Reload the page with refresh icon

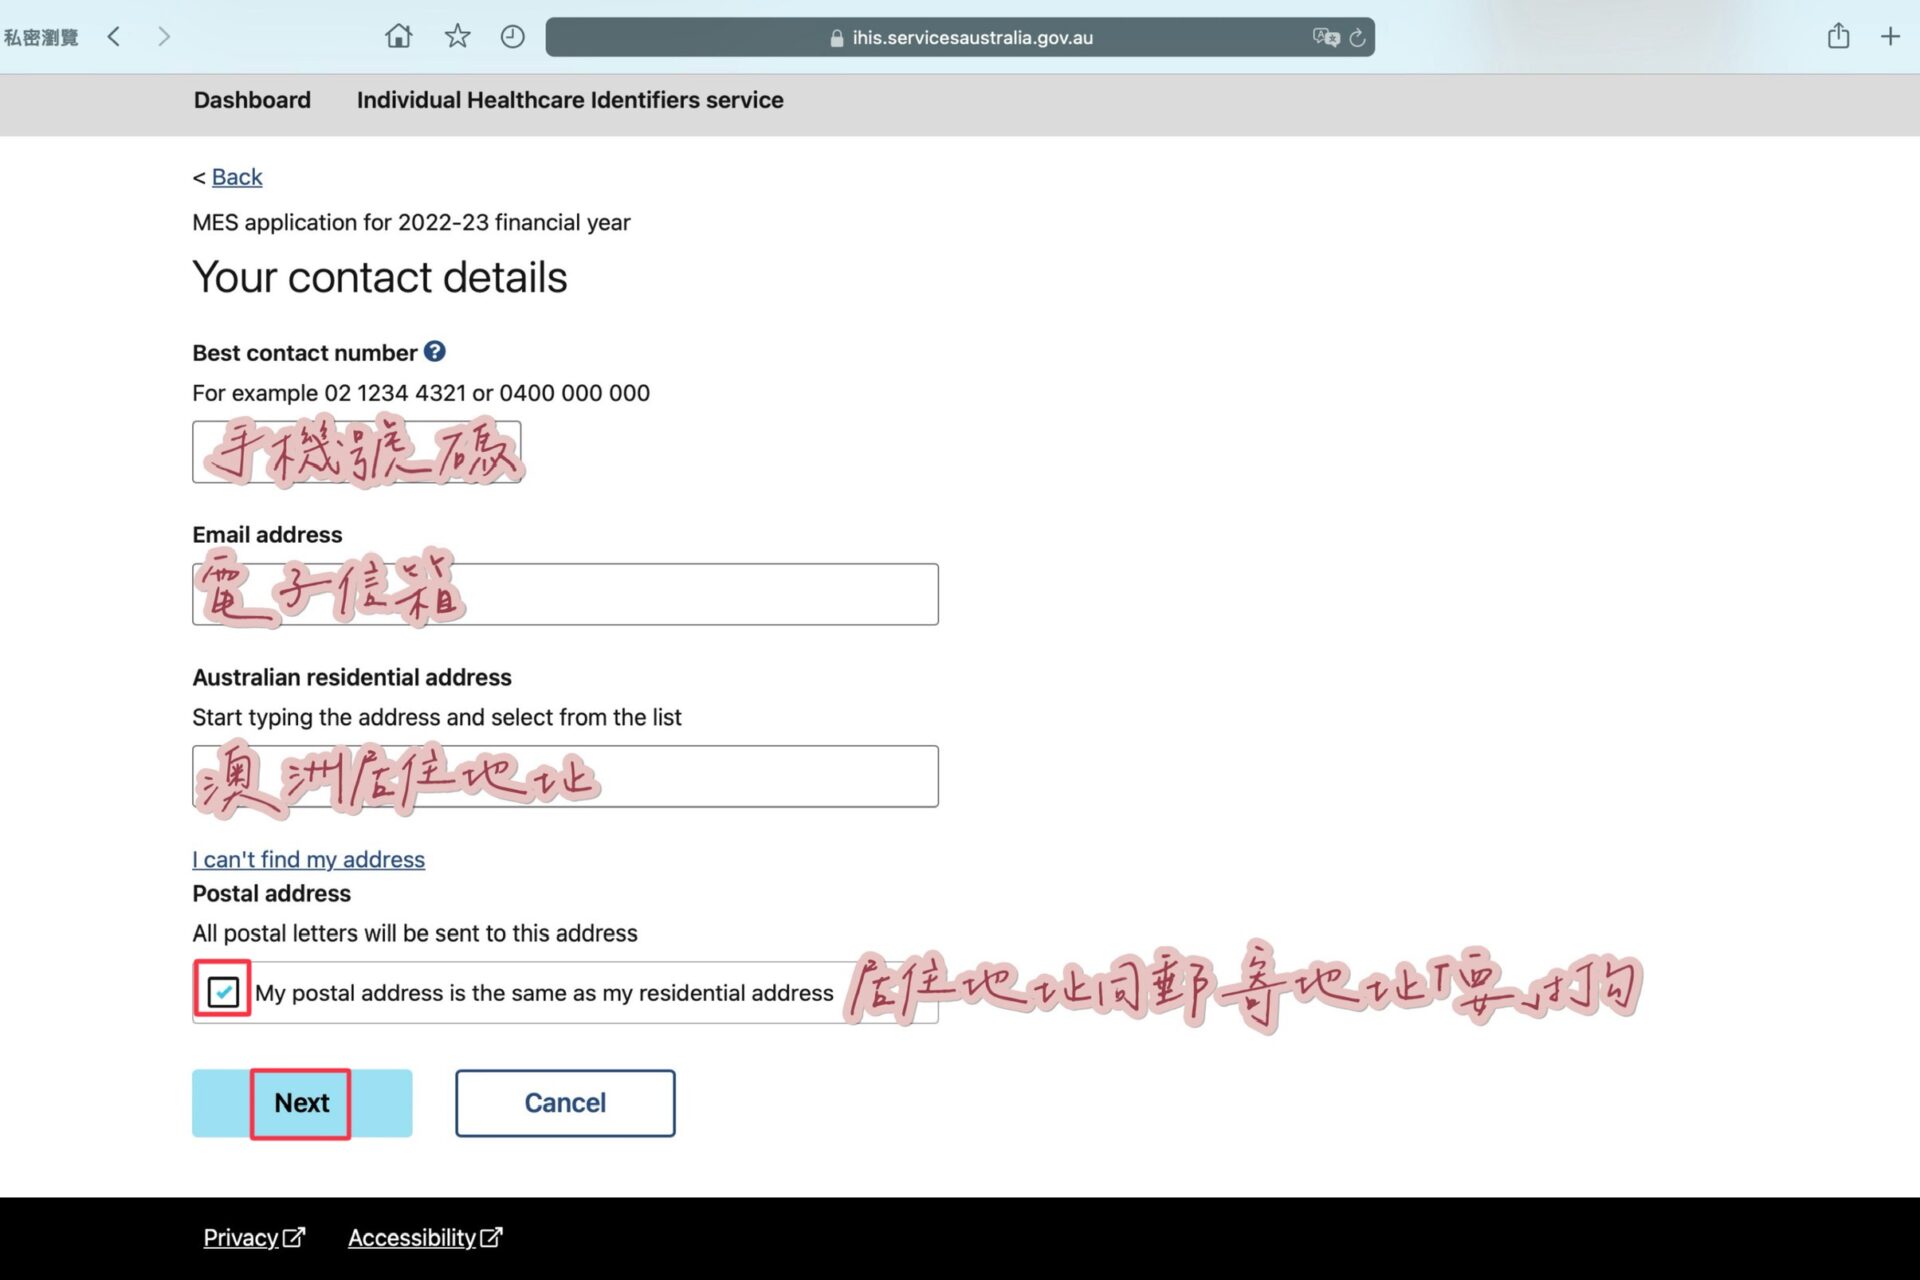coord(1357,38)
